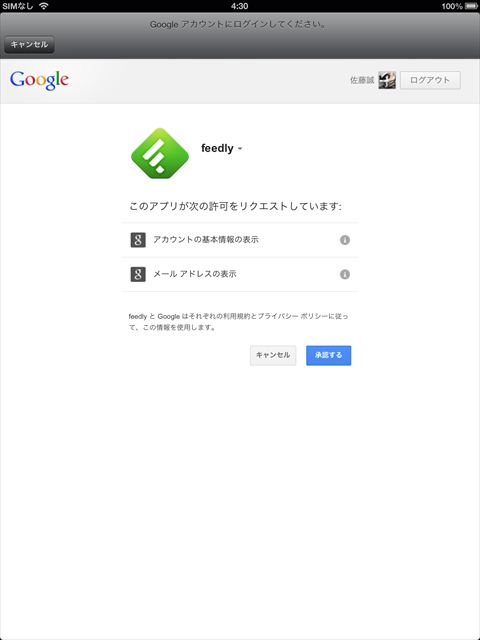Screen dimensions: 480x640
Task: Open info icon for アカウントの基本情報の表示
Action: (x=345, y=240)
